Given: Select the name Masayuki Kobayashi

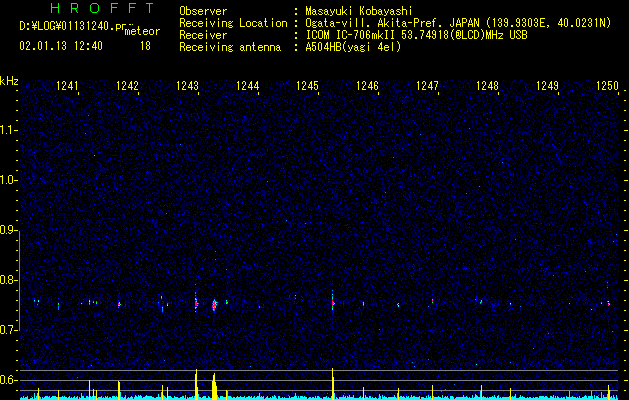Looking at the screenshot, I should [359, 11].
